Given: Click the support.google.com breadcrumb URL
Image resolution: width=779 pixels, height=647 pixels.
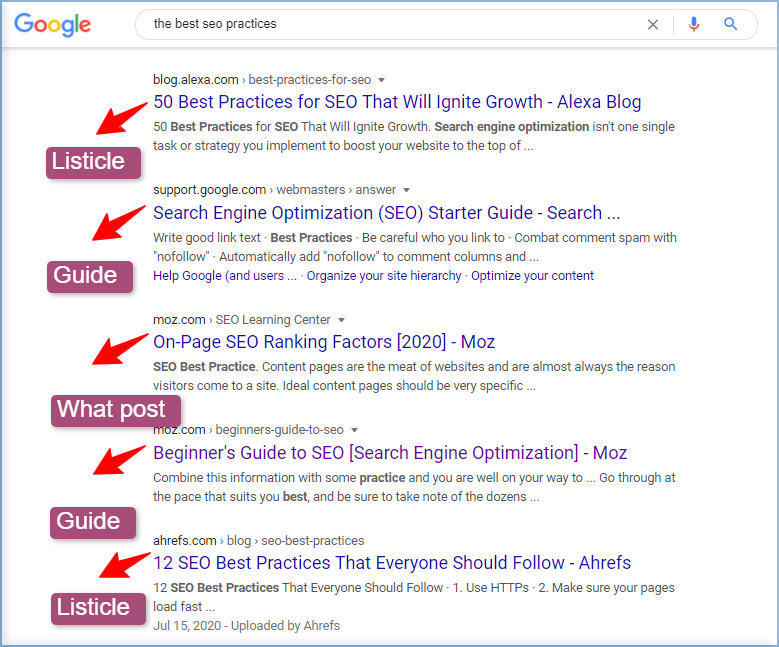Looking at the screenshot, I should point(274,190).
